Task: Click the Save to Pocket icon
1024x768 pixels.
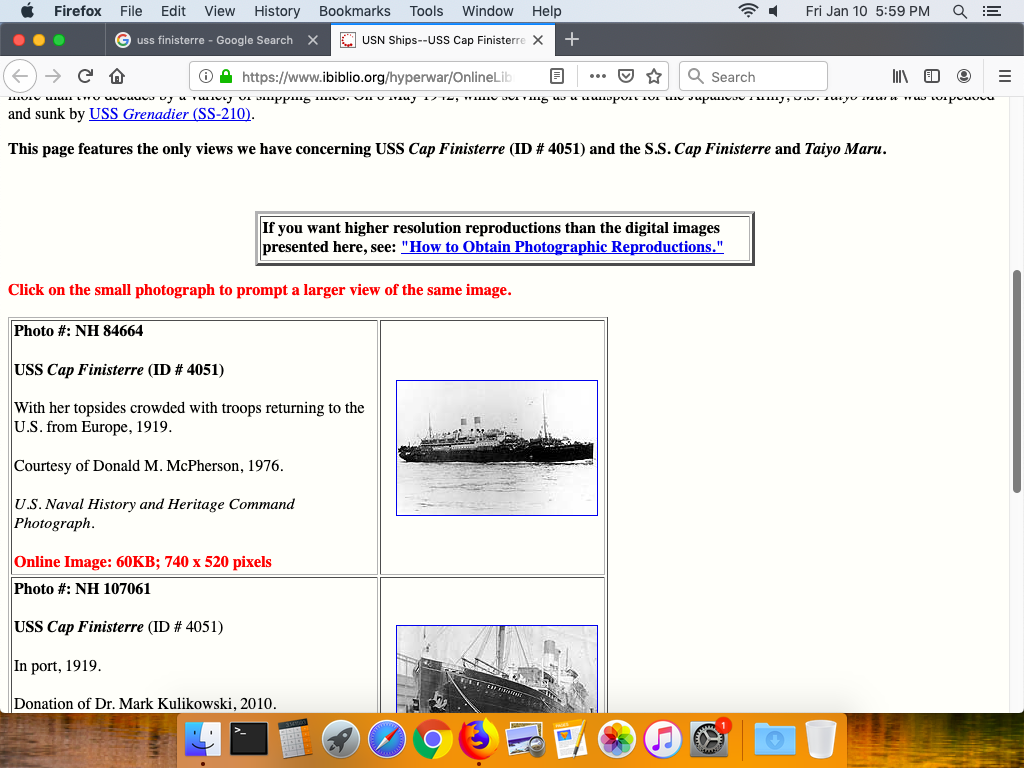Action: (x=626, y=77)
